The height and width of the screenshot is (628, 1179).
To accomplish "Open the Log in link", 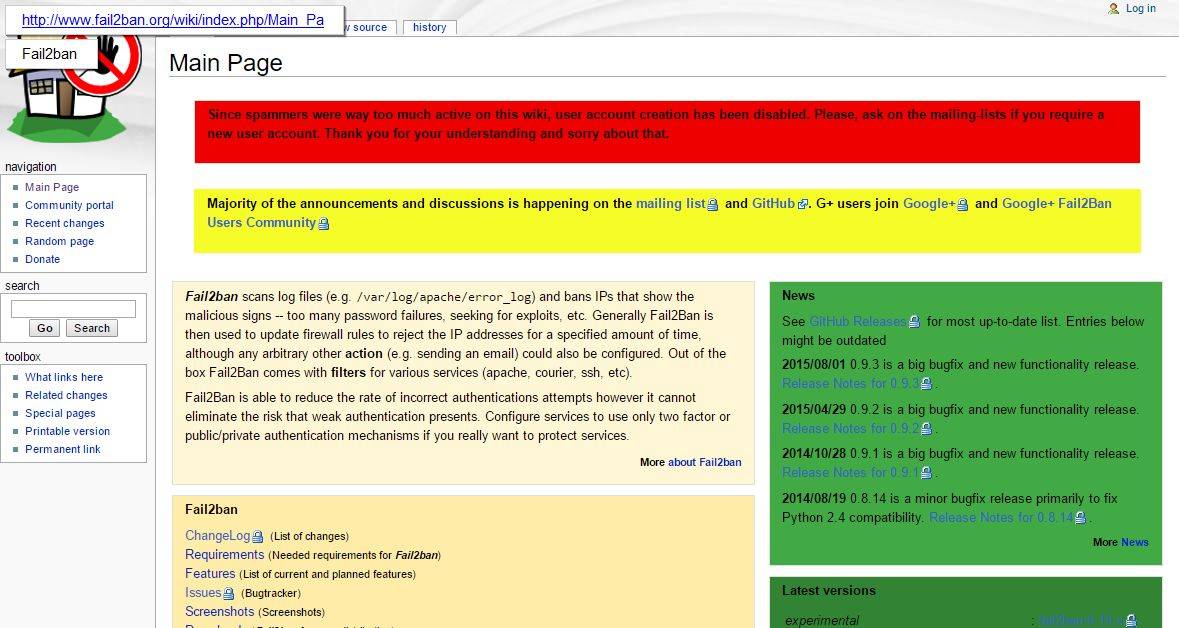I will [1141, 8].
